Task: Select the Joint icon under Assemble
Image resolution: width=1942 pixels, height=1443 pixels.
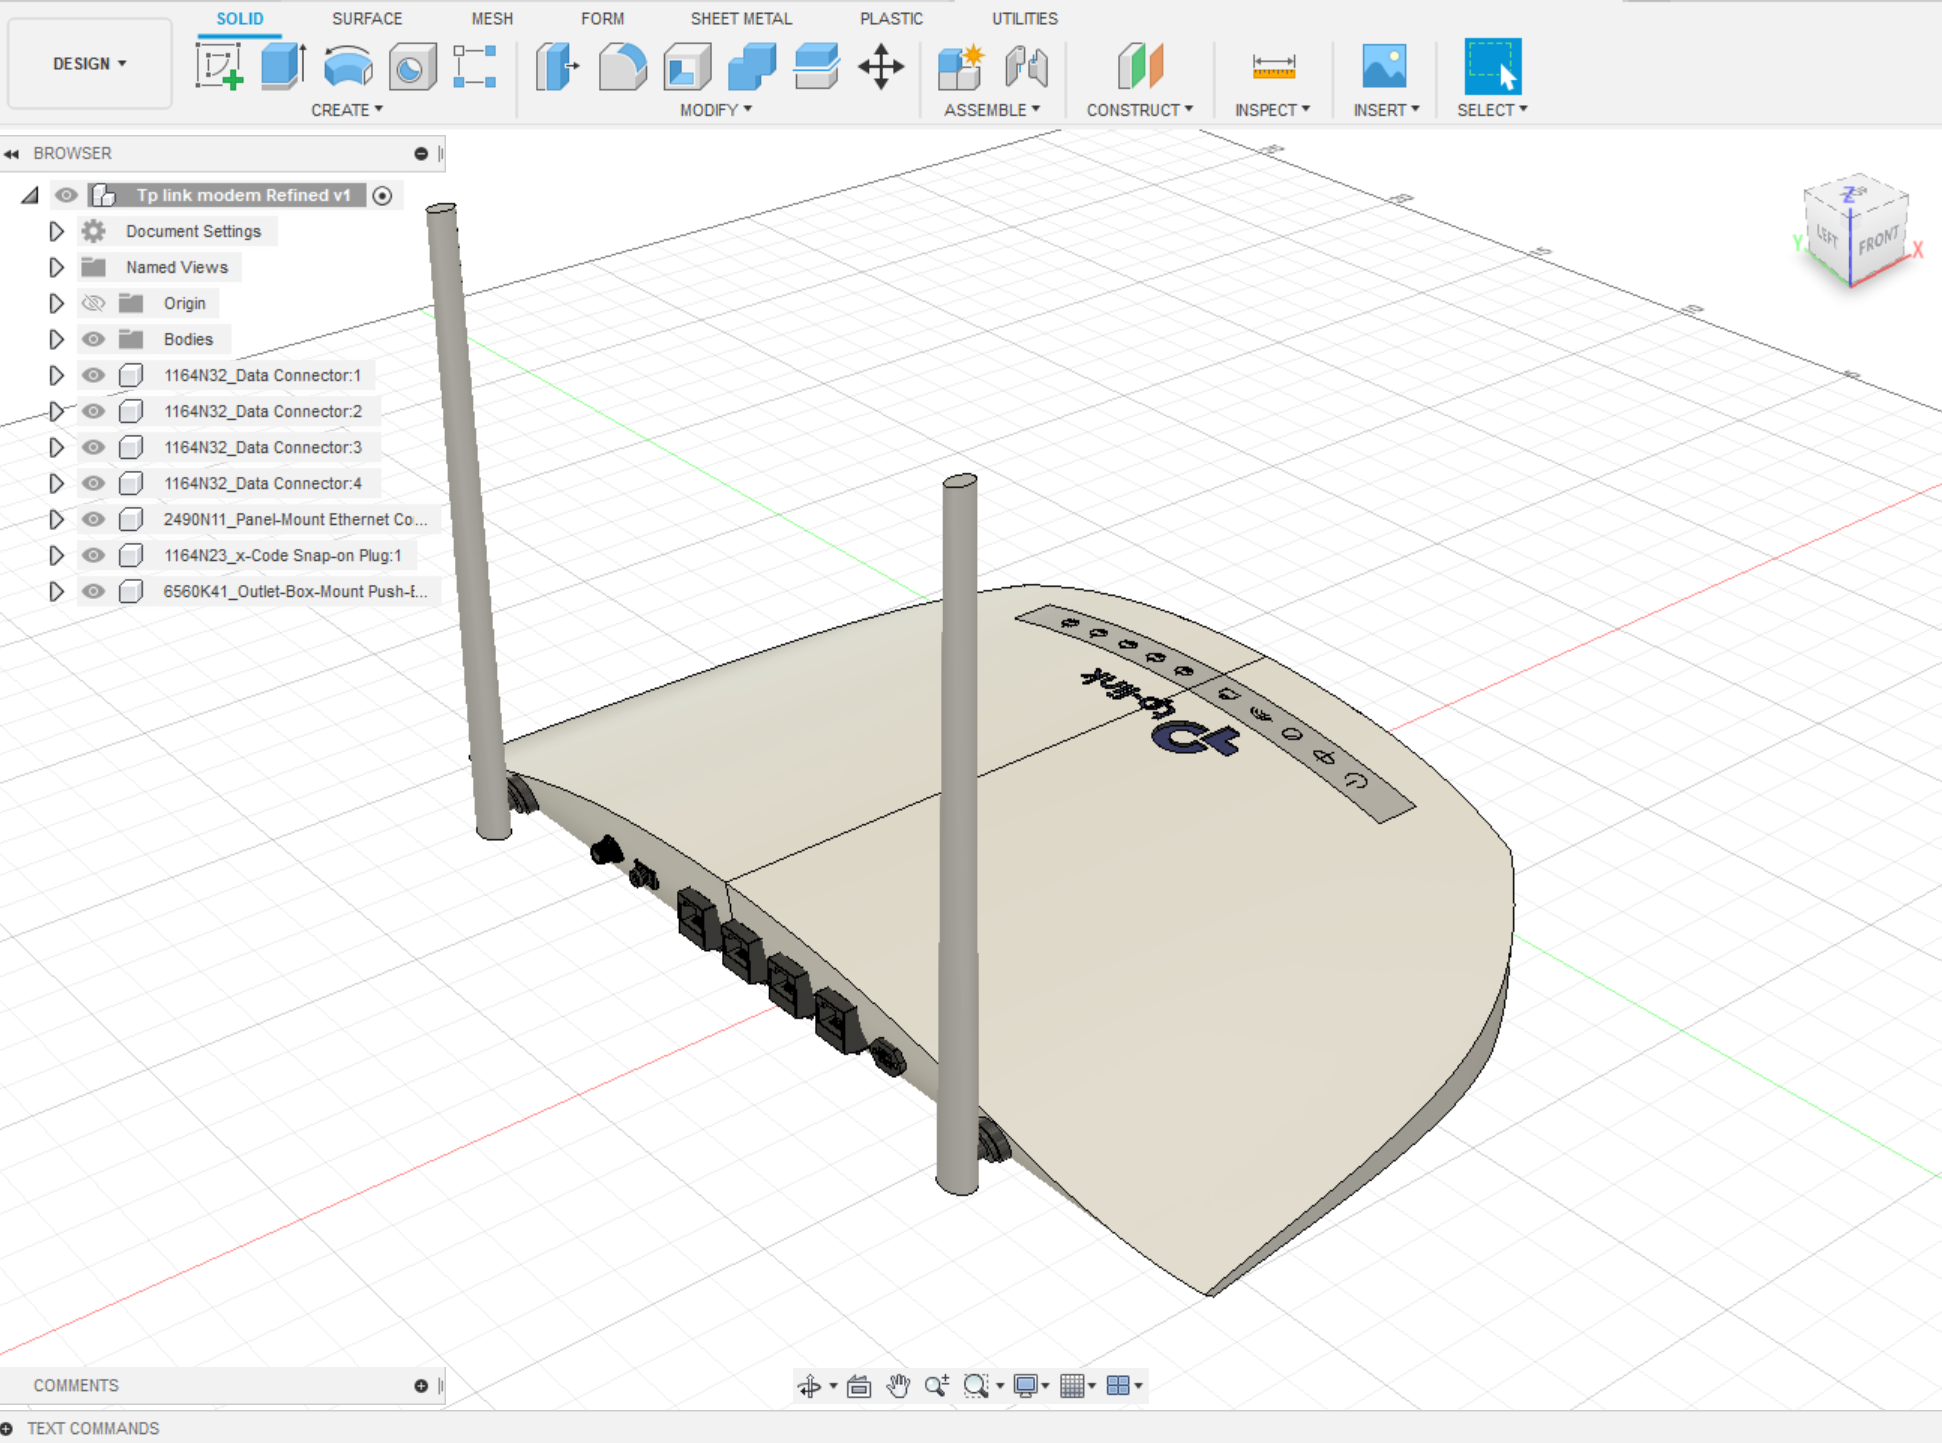Action: click(1026, 67)
